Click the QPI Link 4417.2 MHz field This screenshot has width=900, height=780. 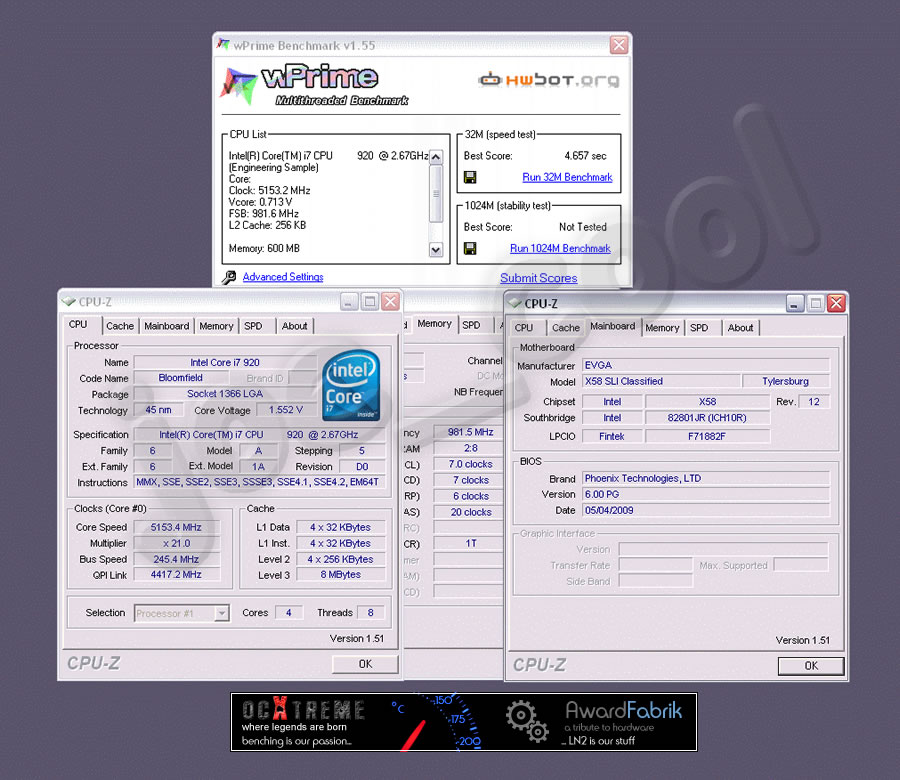(176, 575)
